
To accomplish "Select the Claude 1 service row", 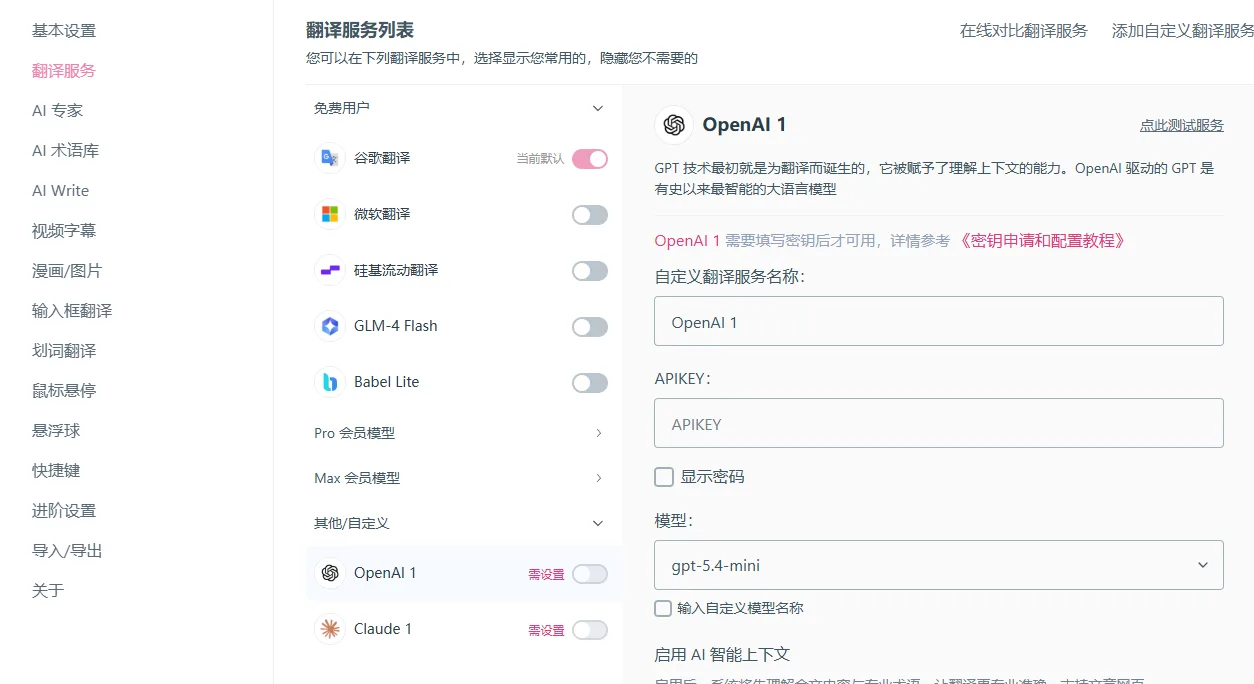I will click(464, 629).
